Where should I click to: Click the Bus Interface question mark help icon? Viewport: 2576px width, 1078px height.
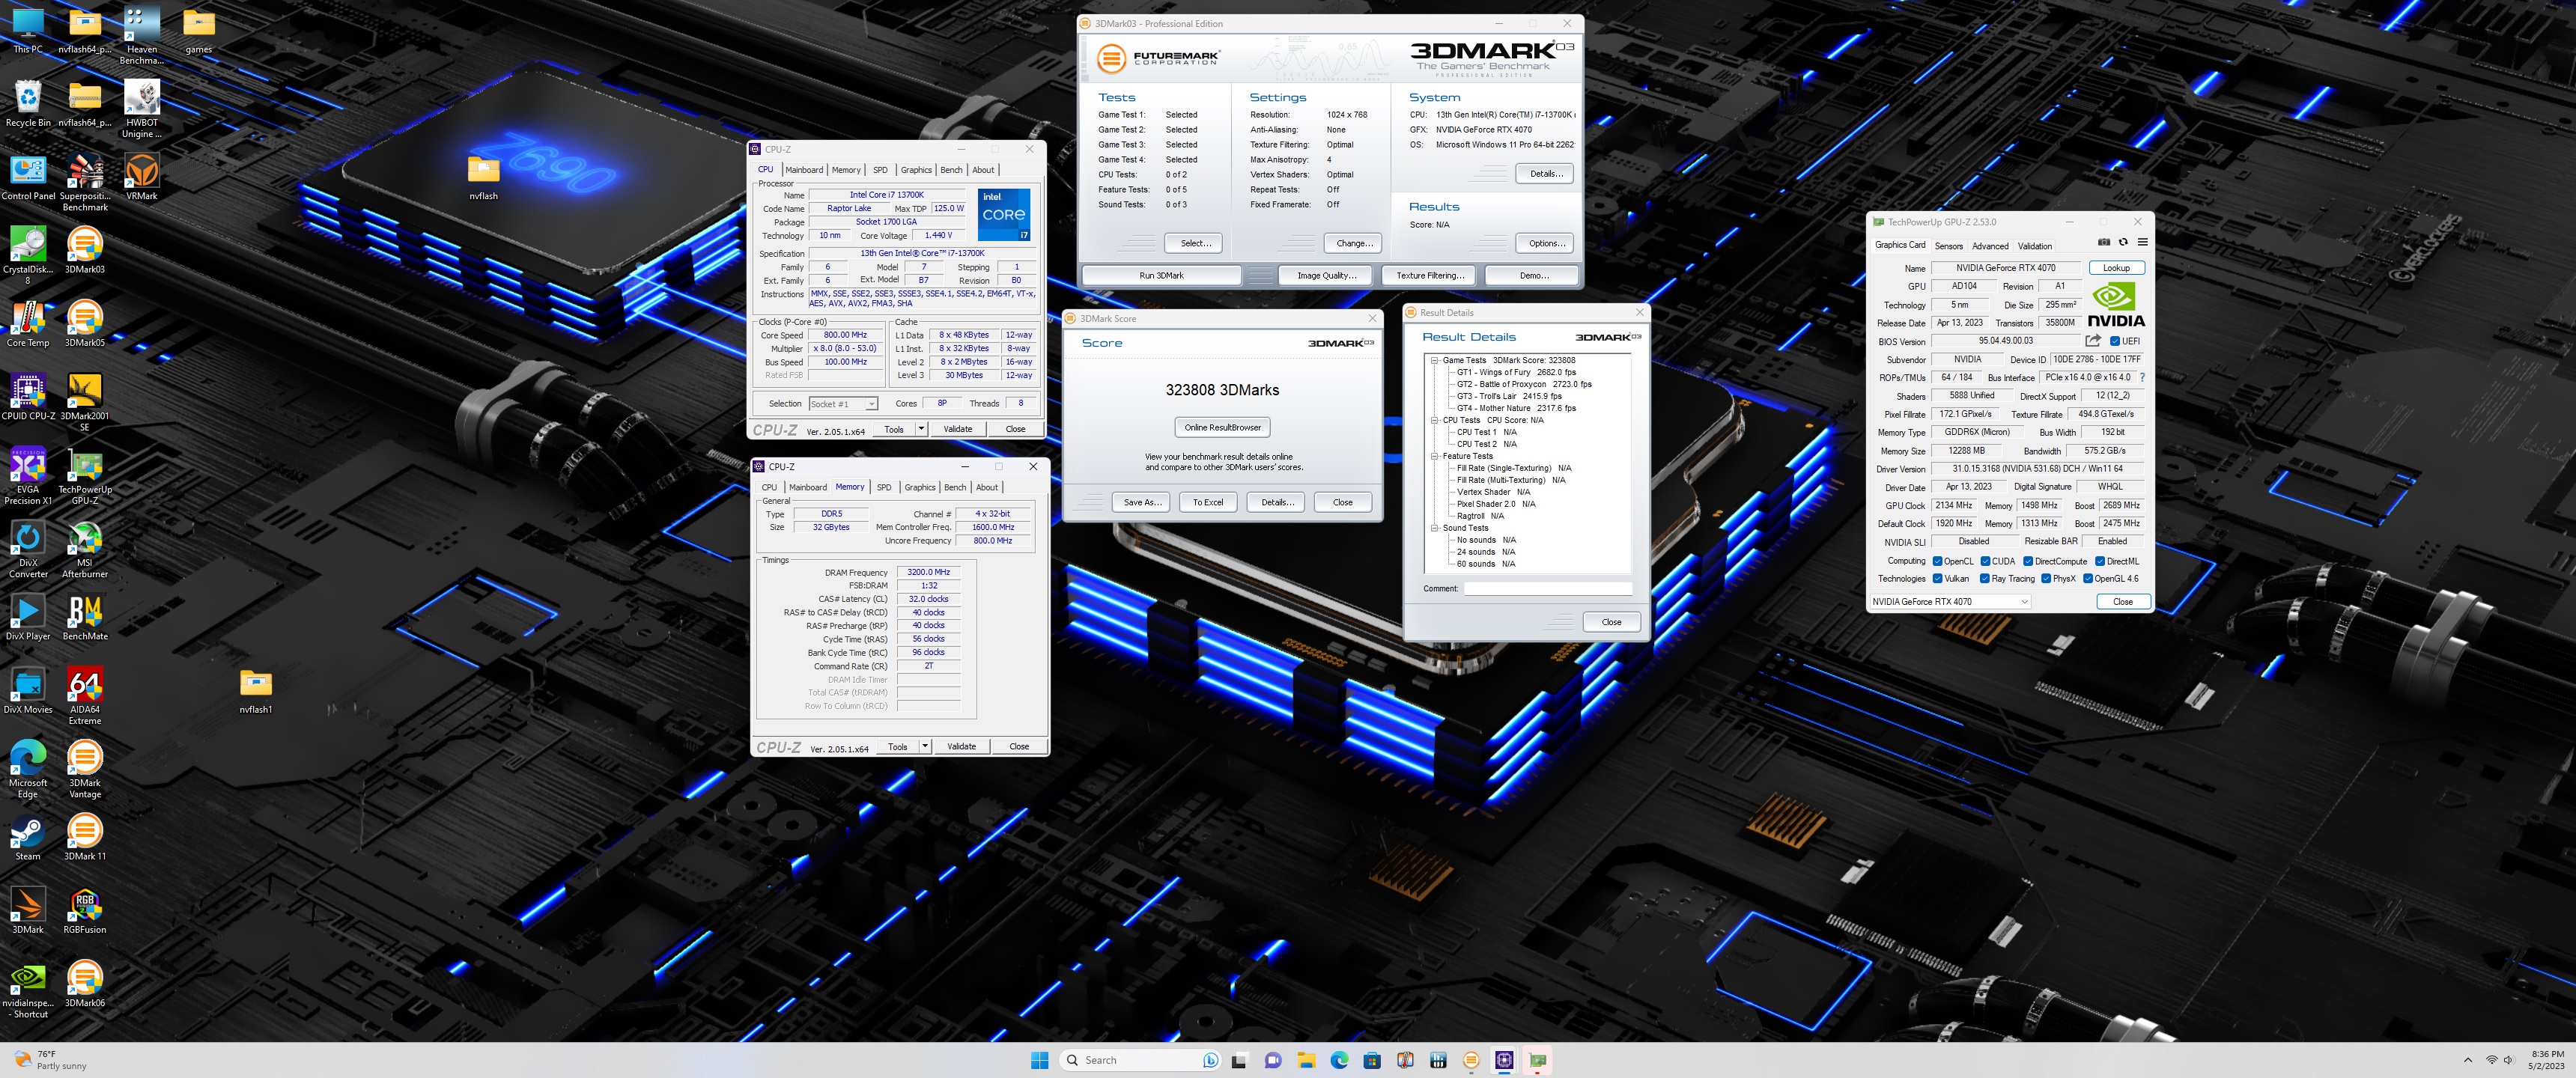[x=2142, y=377]
